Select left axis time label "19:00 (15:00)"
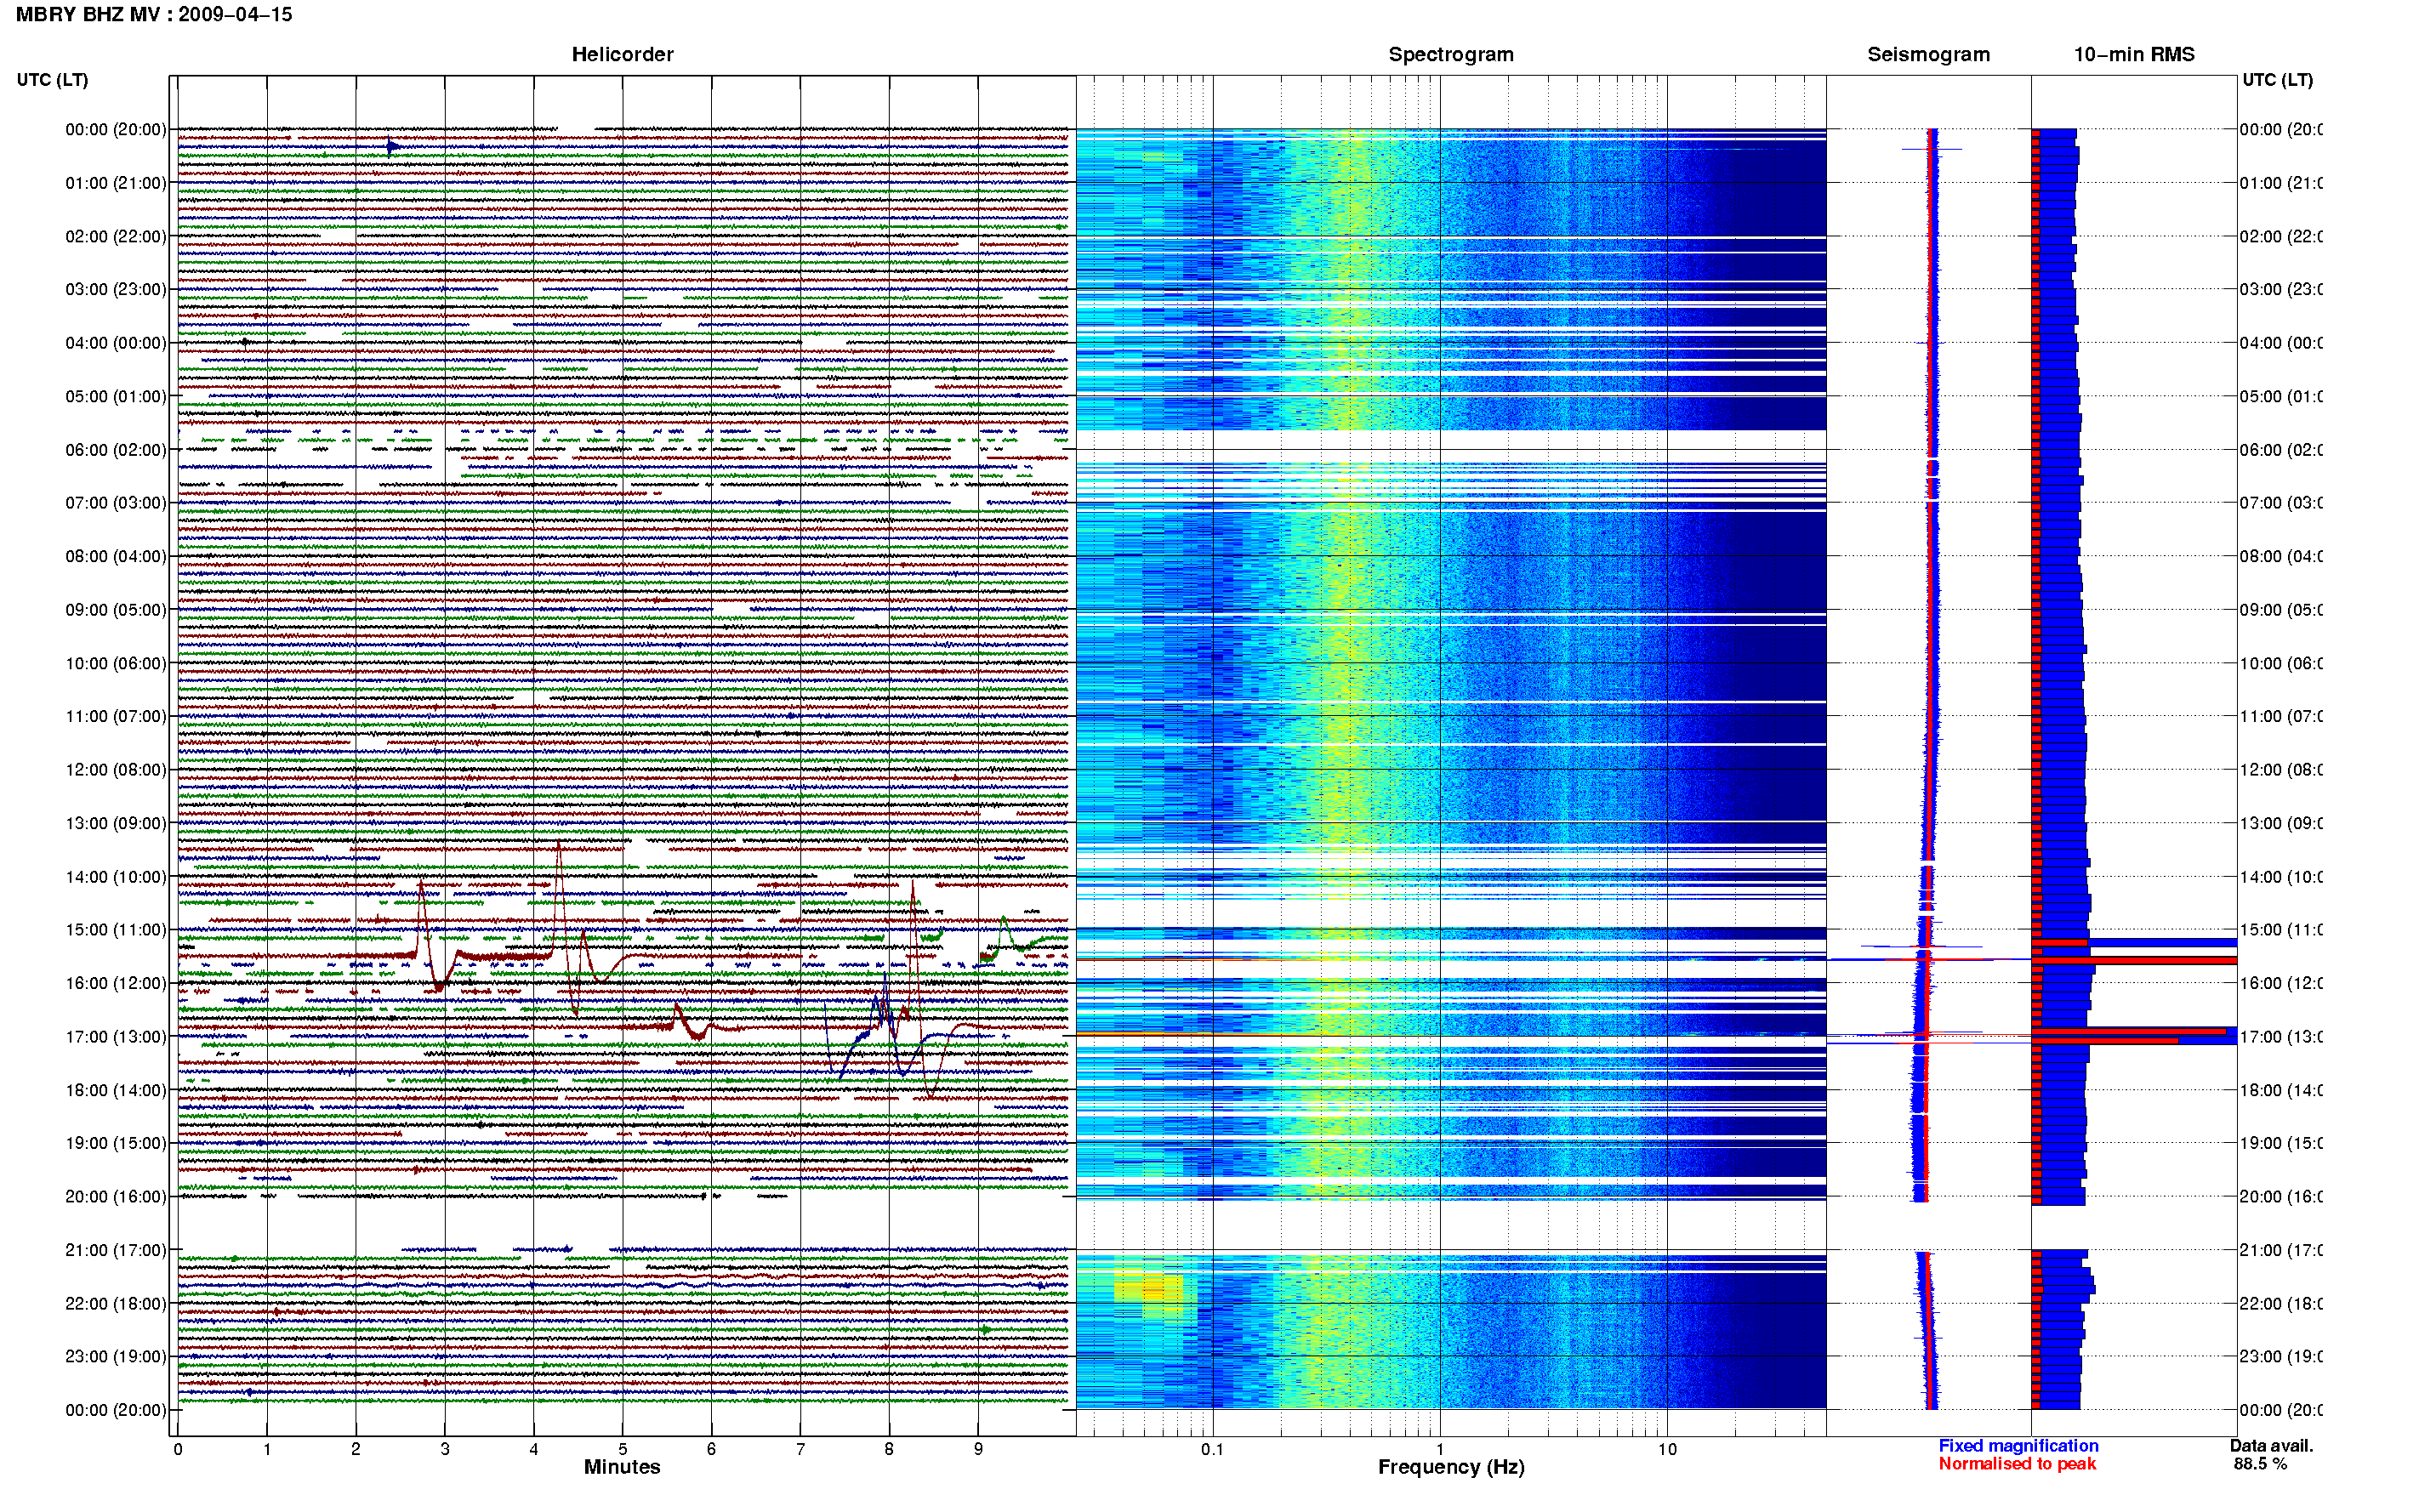 pos(116,1143)
